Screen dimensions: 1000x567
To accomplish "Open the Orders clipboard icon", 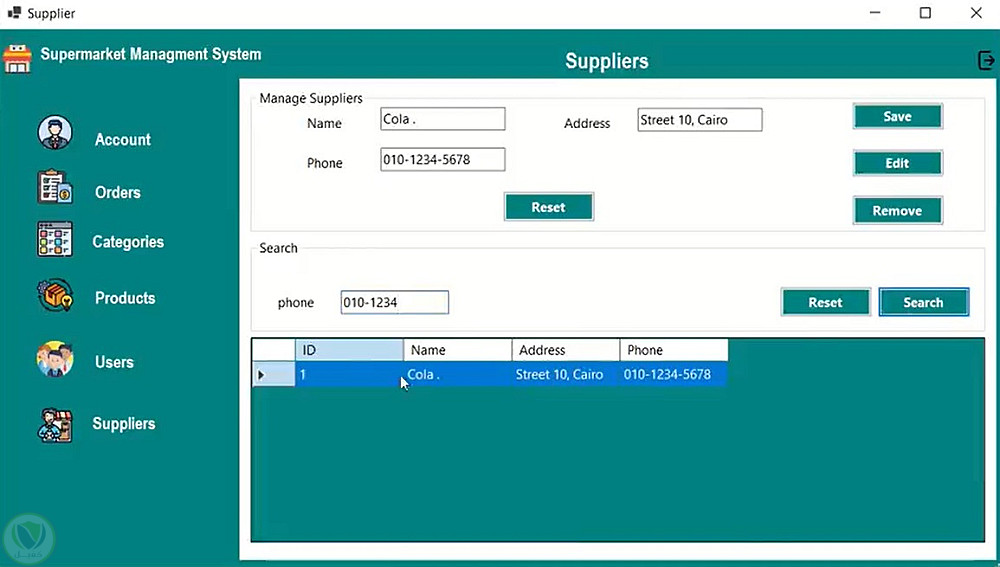I will tap(55, 188).
